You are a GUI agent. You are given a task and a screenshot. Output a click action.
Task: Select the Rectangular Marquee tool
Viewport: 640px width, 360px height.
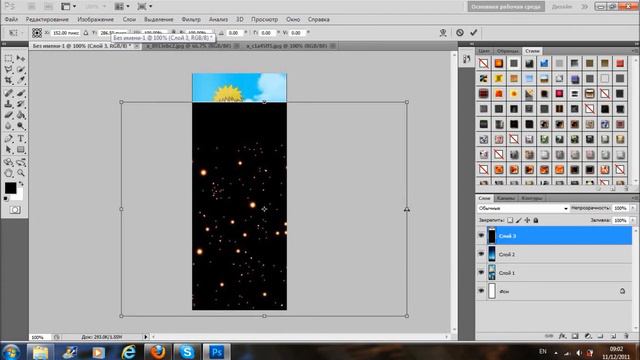9,59
